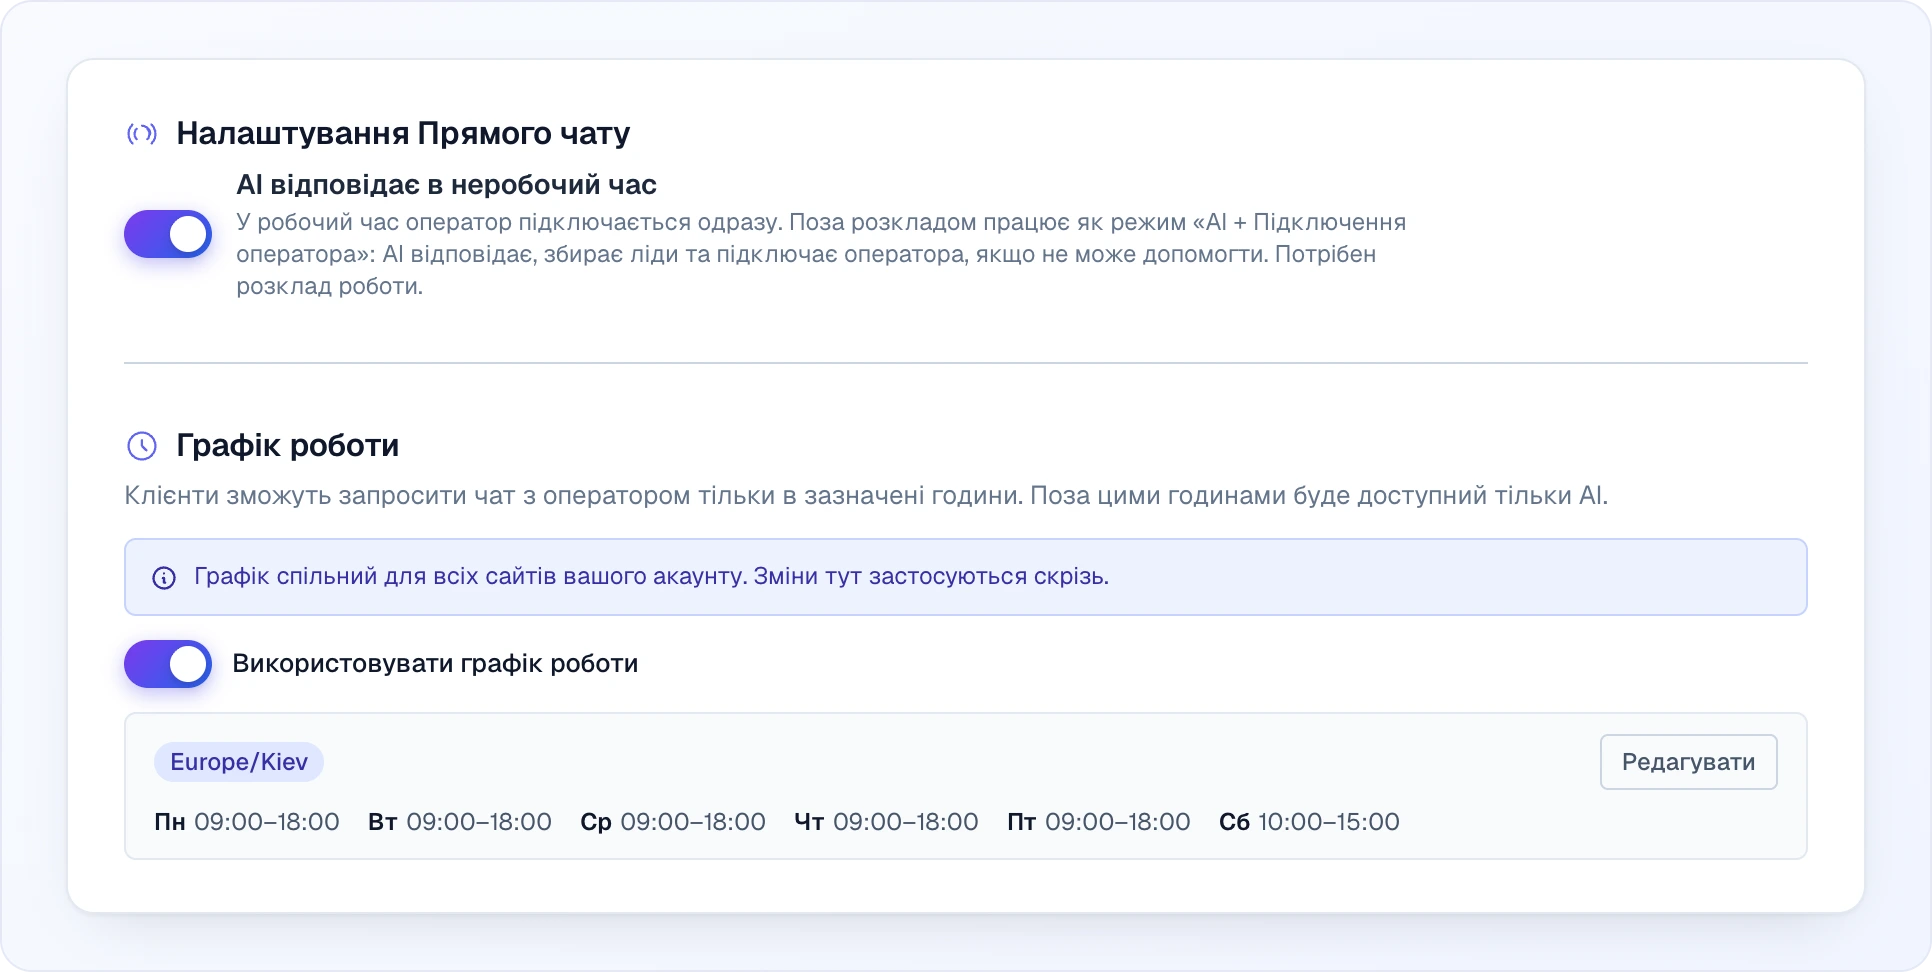Open schedule editor with Редагувати button
The height and width of the screenshot is (972, 1932).
pos(1688,762)
